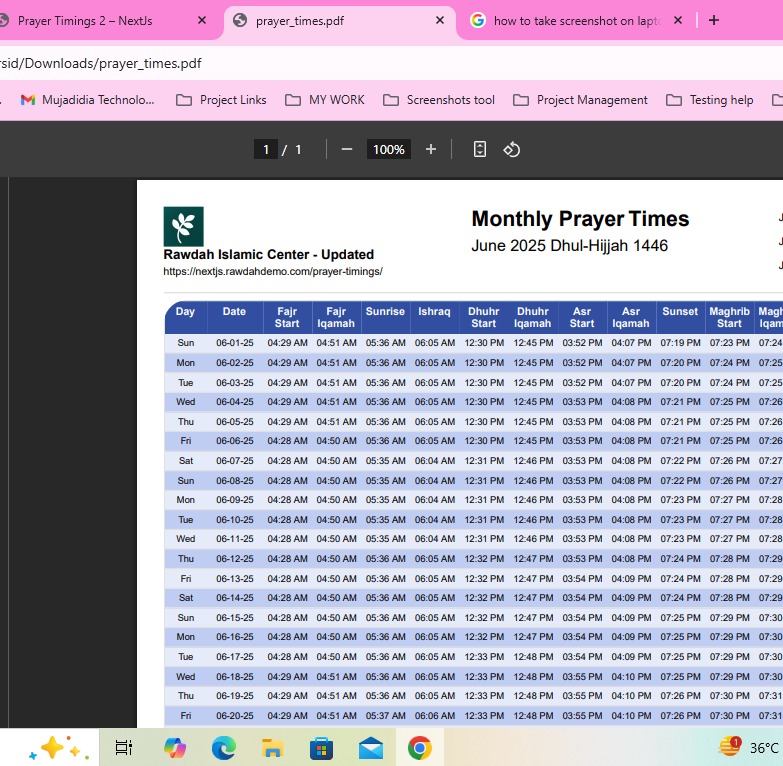Image resolution: width=783 pixels, height=766 pixels.
Task: Expand the Screenshots tool bookmark folder
Action: (439, 100)
